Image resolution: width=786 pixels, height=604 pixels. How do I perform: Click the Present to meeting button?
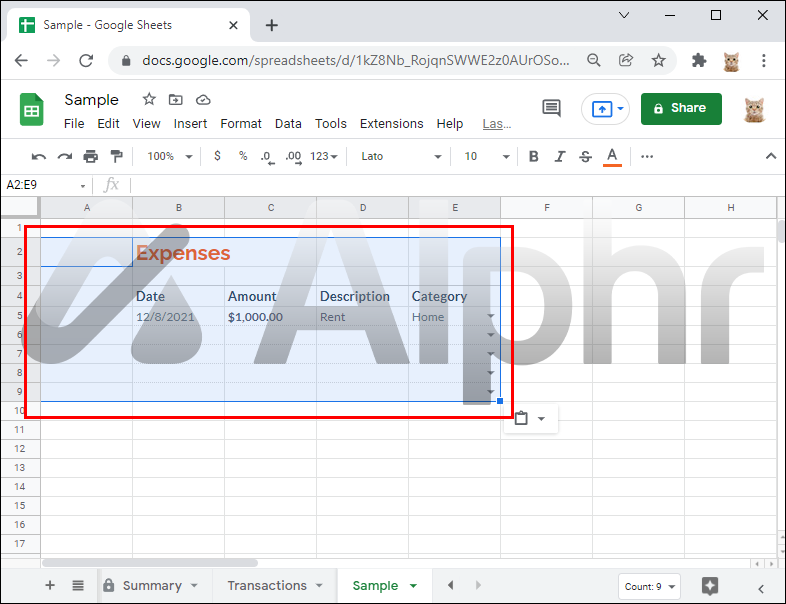coord(605,109)
